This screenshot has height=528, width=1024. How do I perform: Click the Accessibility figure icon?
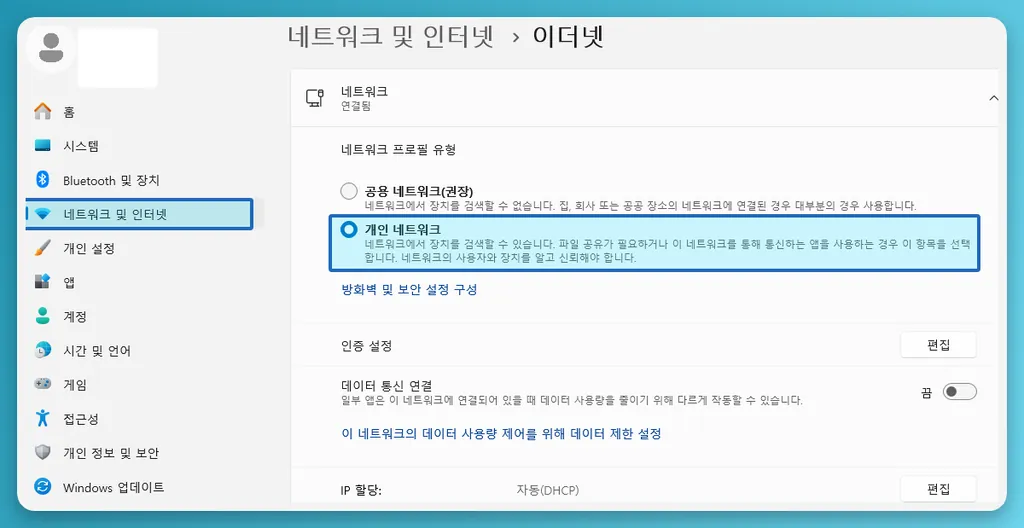point(42,418)
